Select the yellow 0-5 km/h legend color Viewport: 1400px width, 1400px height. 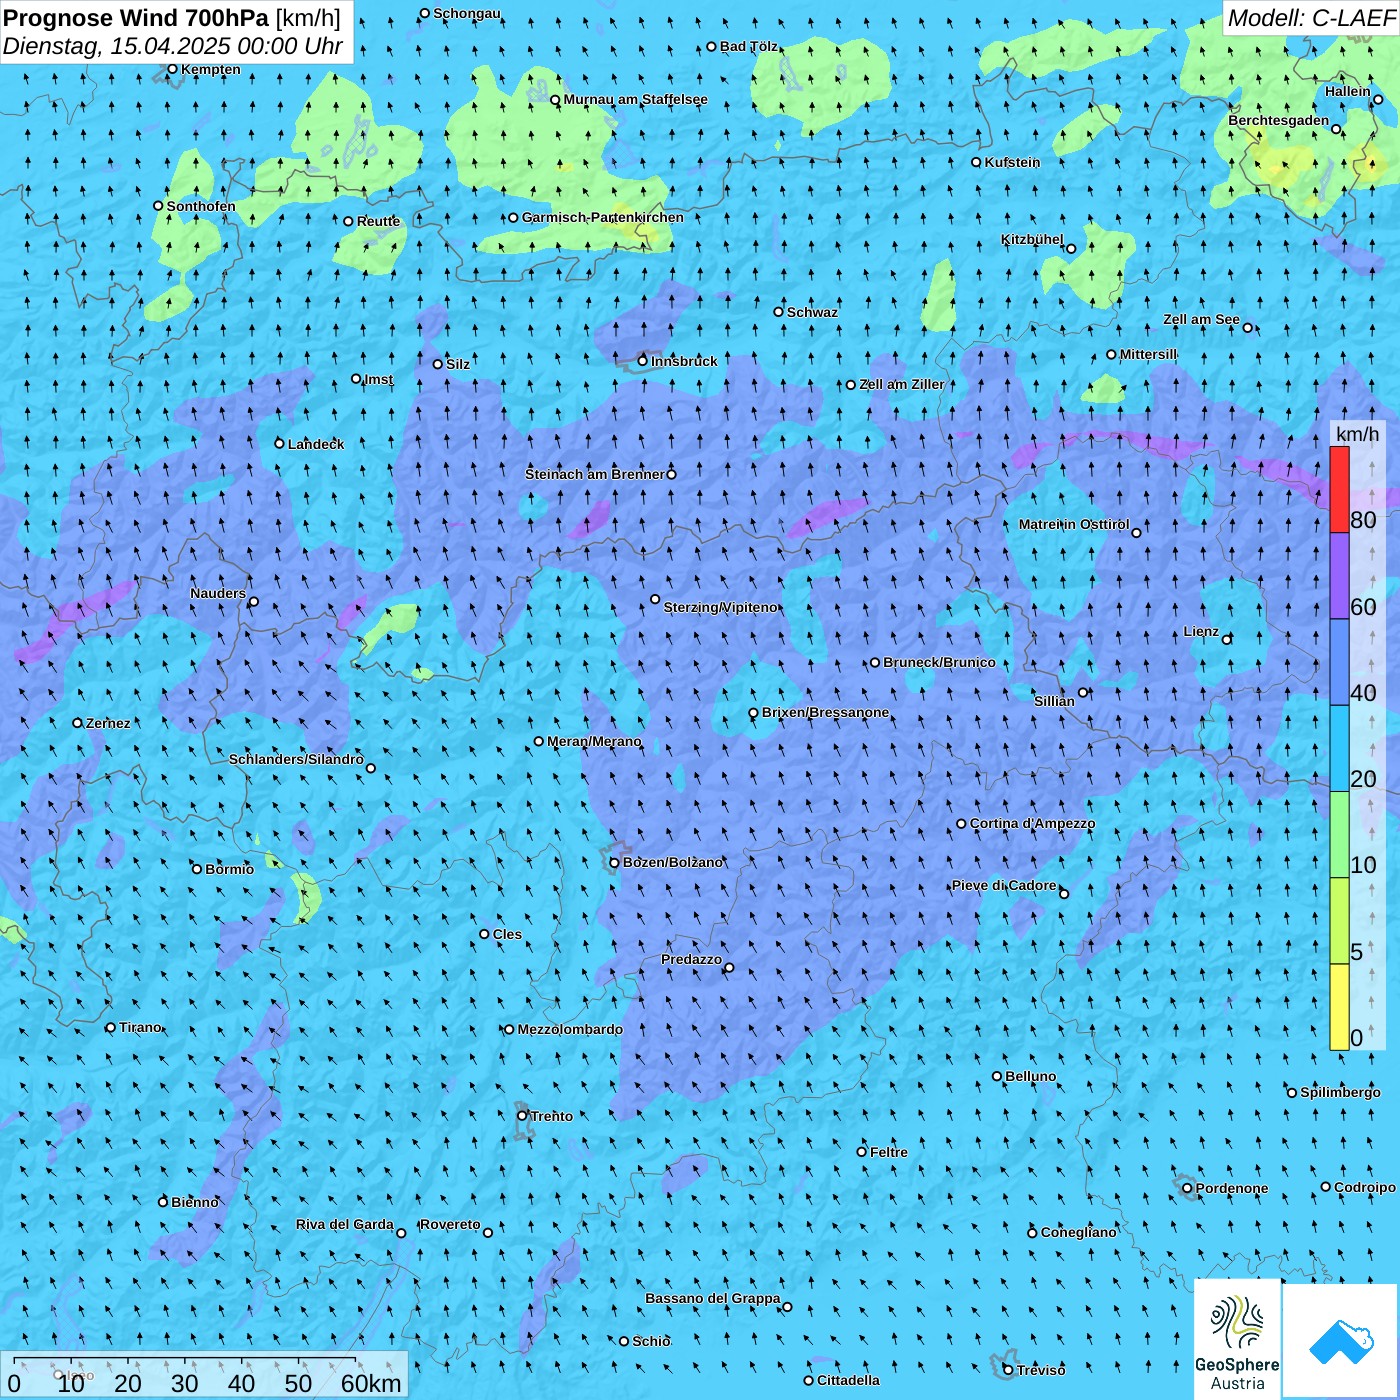1339,1007
